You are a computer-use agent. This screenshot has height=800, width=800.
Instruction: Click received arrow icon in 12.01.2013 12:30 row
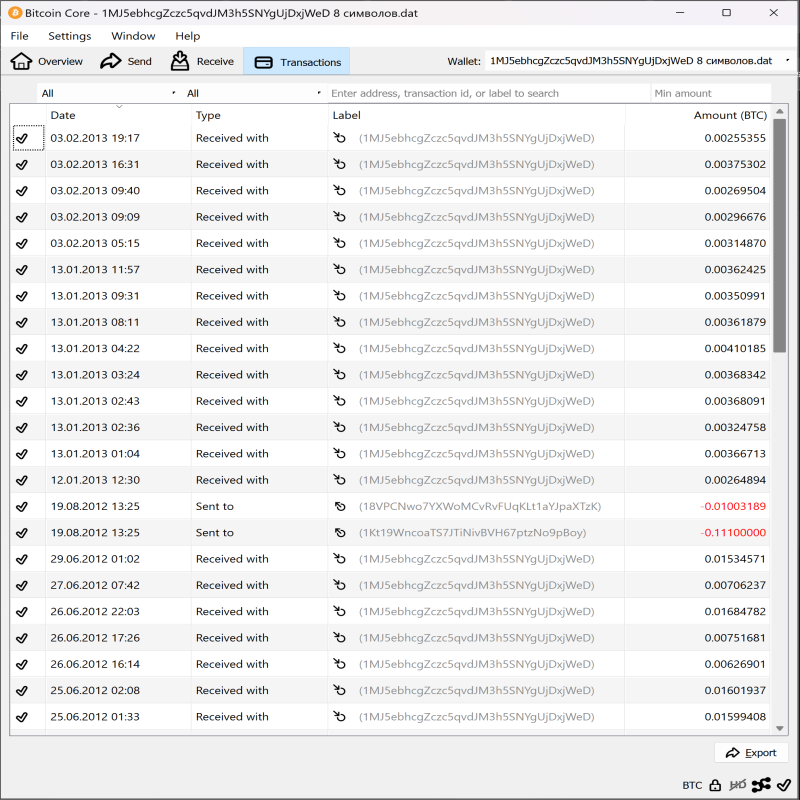click(x=340, y=480)
